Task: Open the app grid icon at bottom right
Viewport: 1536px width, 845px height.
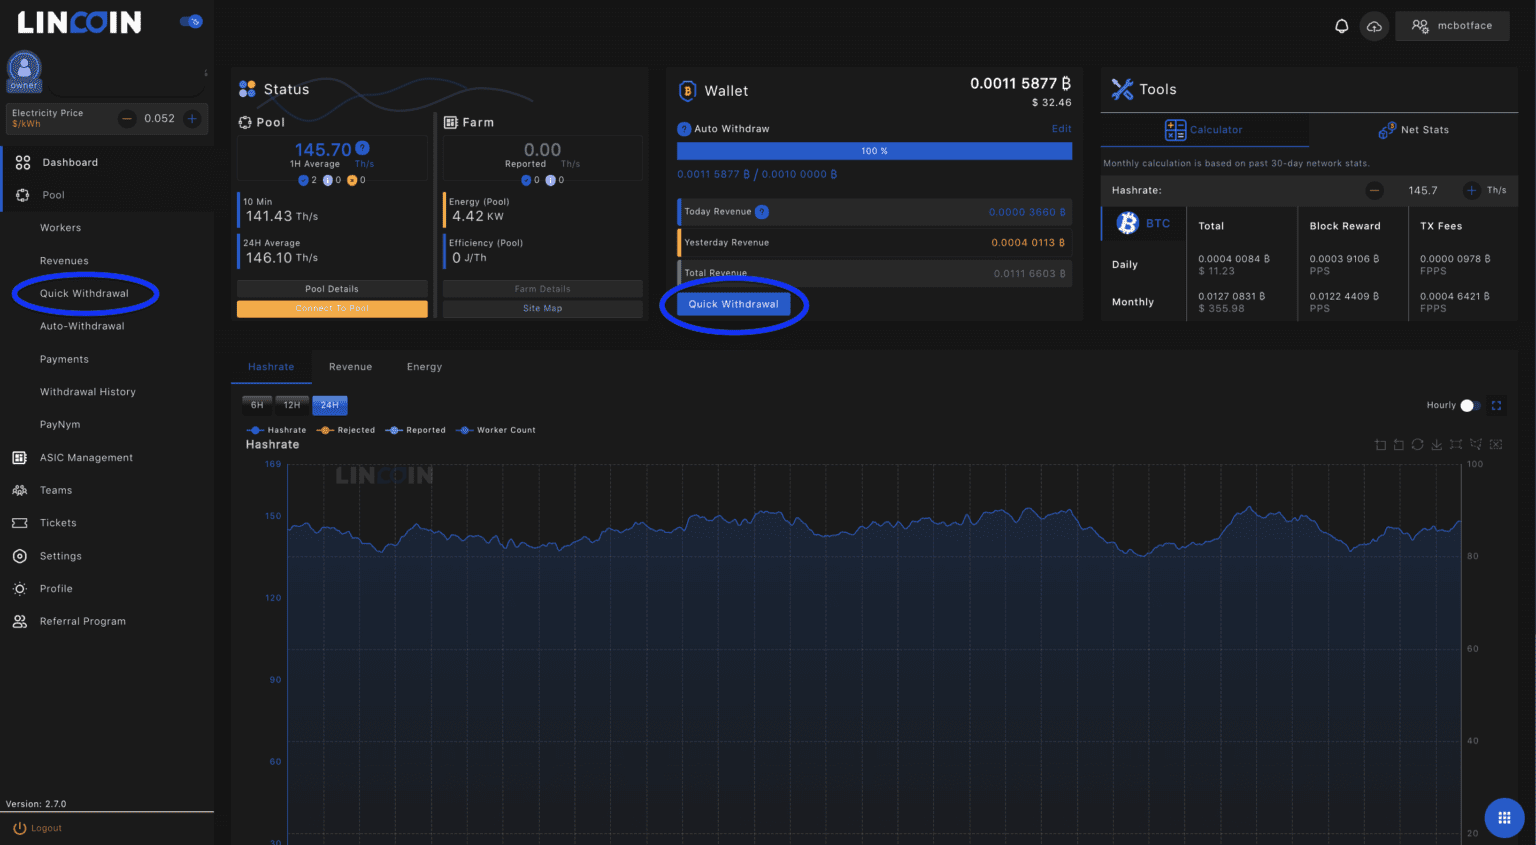Action: [1504, 817]
